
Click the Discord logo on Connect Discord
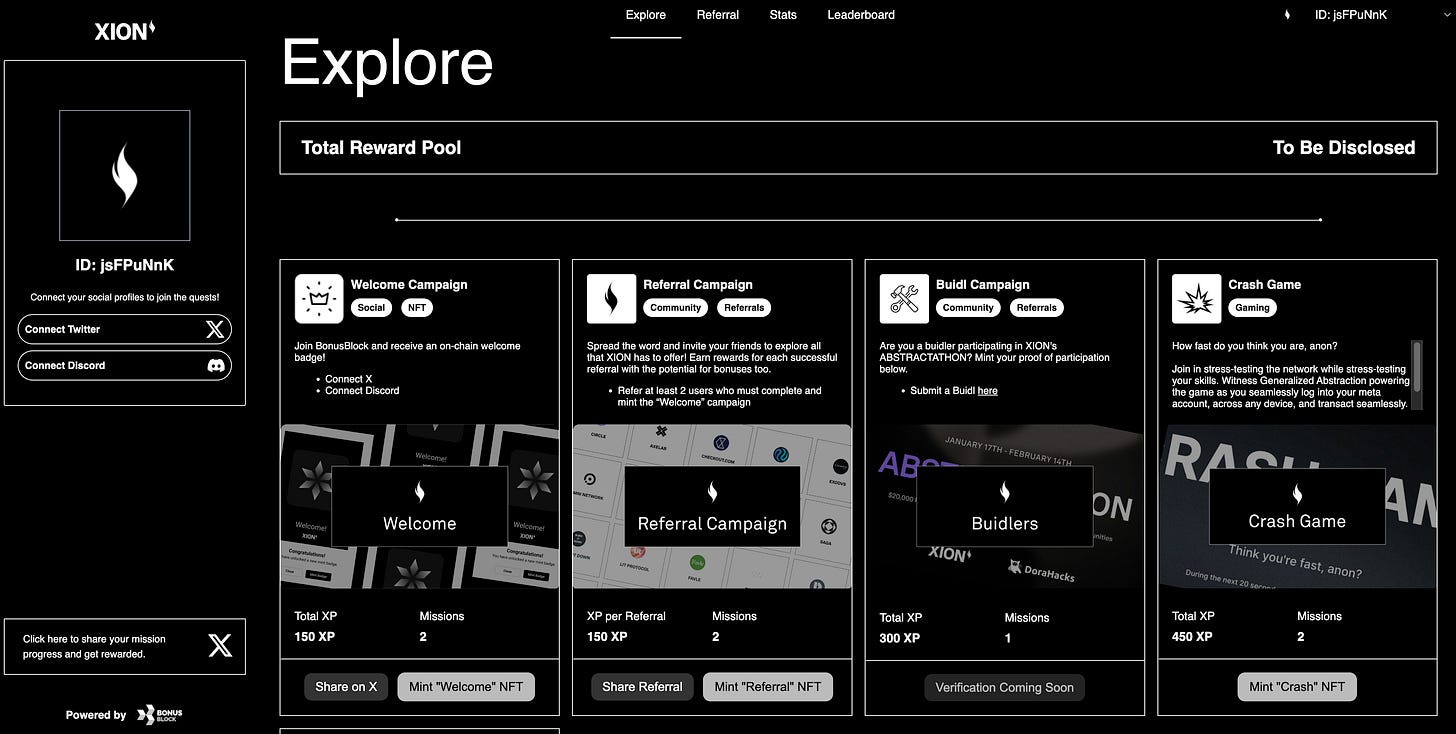[215, 365]
